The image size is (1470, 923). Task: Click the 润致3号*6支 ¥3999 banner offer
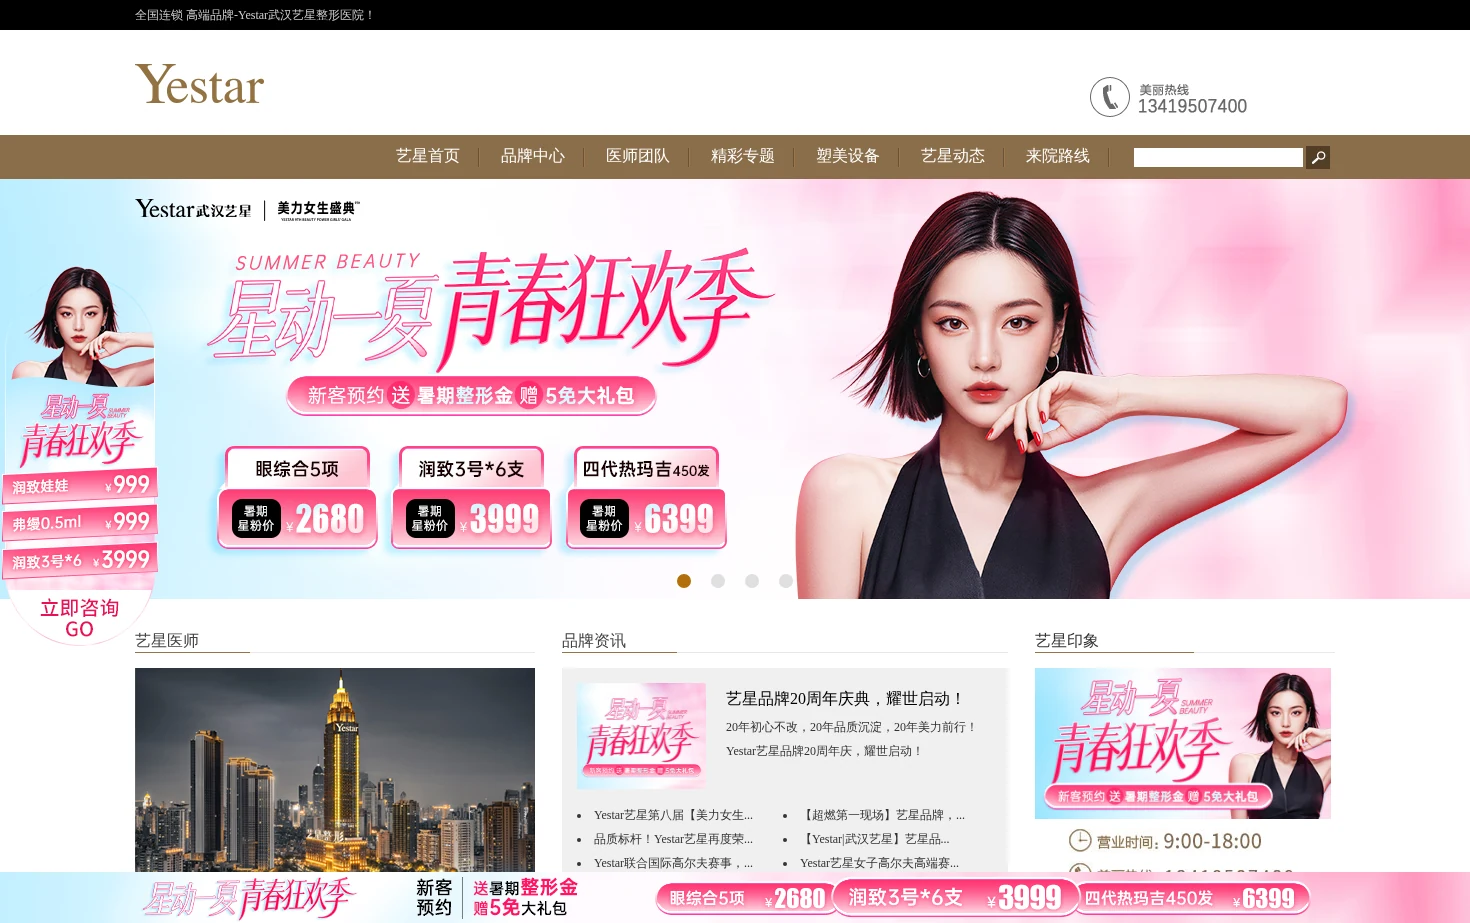[471, 497]
